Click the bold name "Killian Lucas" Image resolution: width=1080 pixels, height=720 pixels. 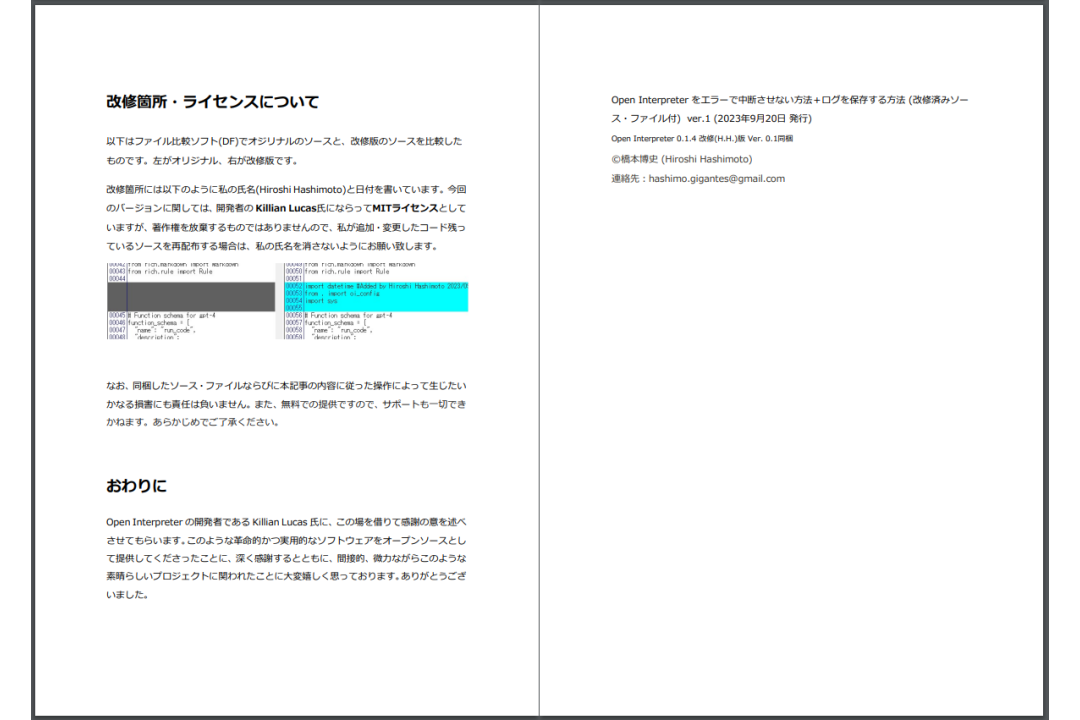(286, 208)
